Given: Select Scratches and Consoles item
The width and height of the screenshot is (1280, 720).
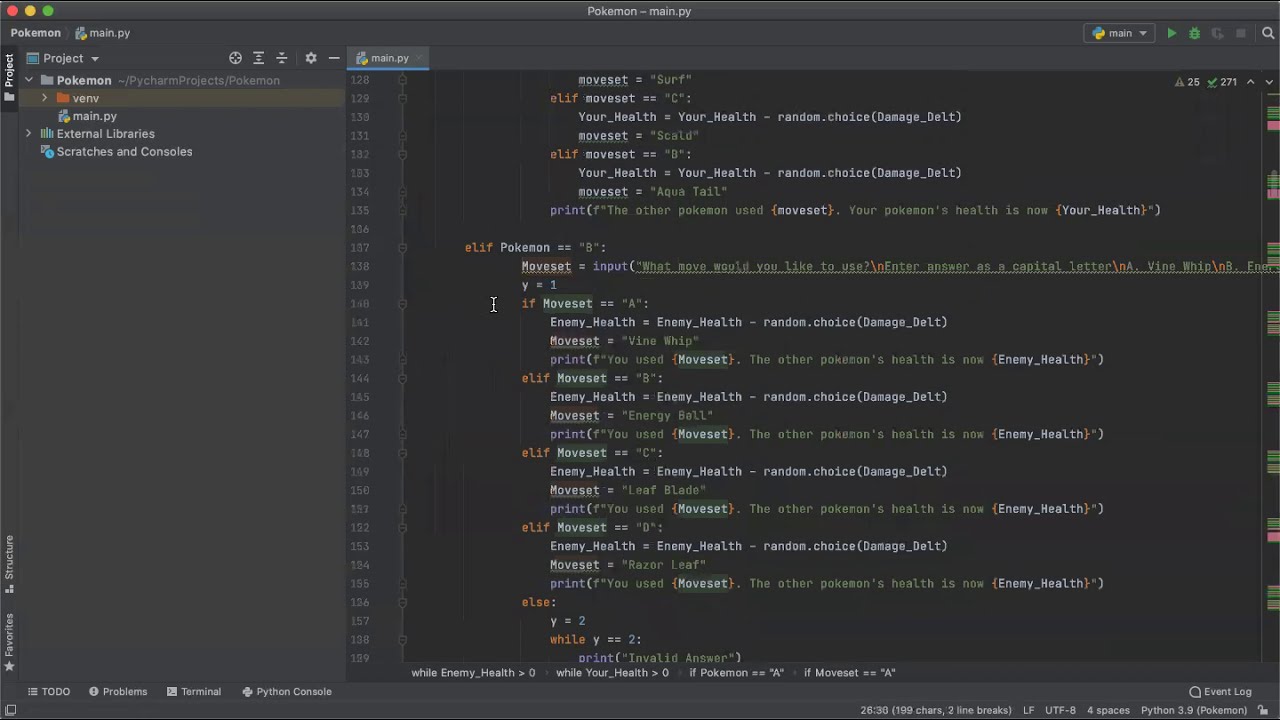Looking at the screenshot, I should [124, 152].
